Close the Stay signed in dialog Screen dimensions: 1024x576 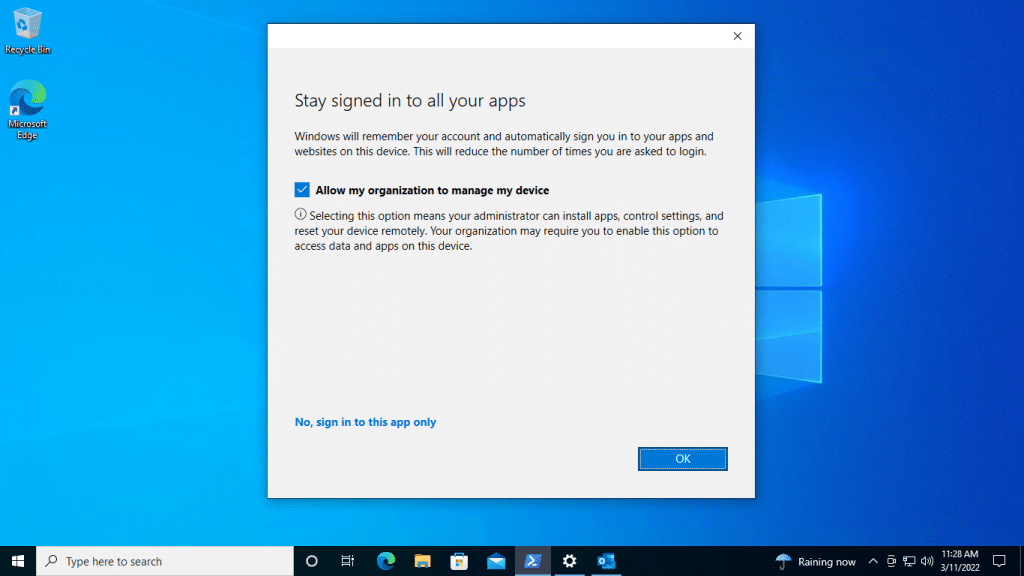click(737, 36)
